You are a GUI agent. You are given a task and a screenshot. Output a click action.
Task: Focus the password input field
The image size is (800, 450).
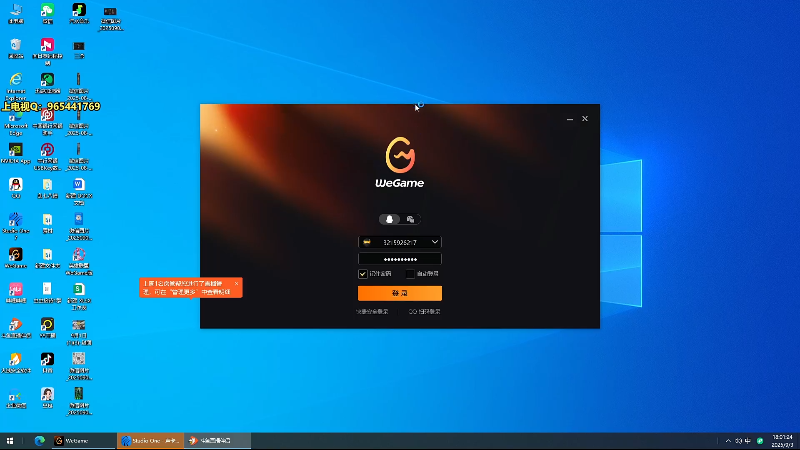tap(400, 259)
